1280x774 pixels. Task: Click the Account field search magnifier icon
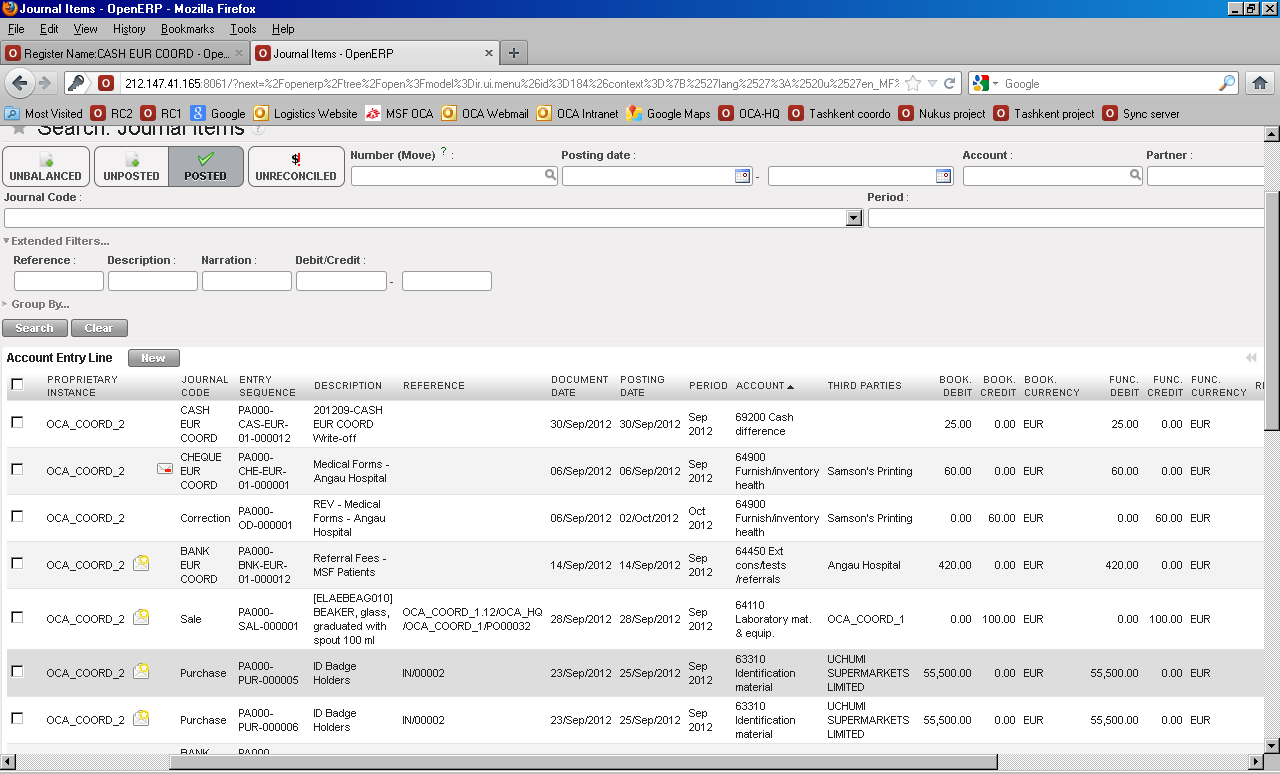[x=1135, y=175]
